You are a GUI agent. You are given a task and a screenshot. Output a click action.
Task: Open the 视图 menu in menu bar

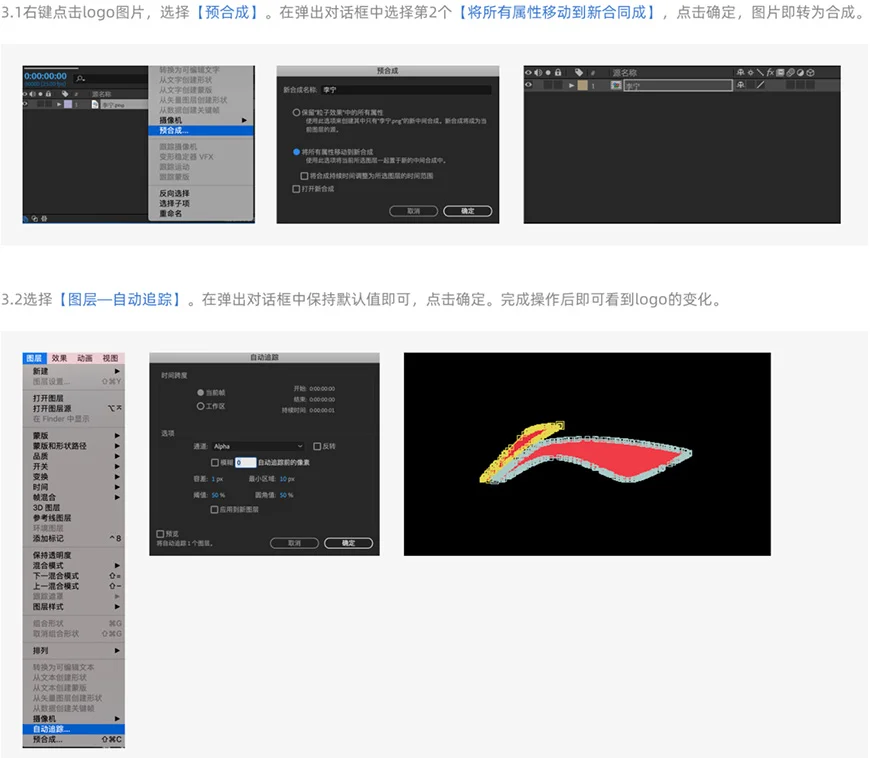(x=110, y=358)
